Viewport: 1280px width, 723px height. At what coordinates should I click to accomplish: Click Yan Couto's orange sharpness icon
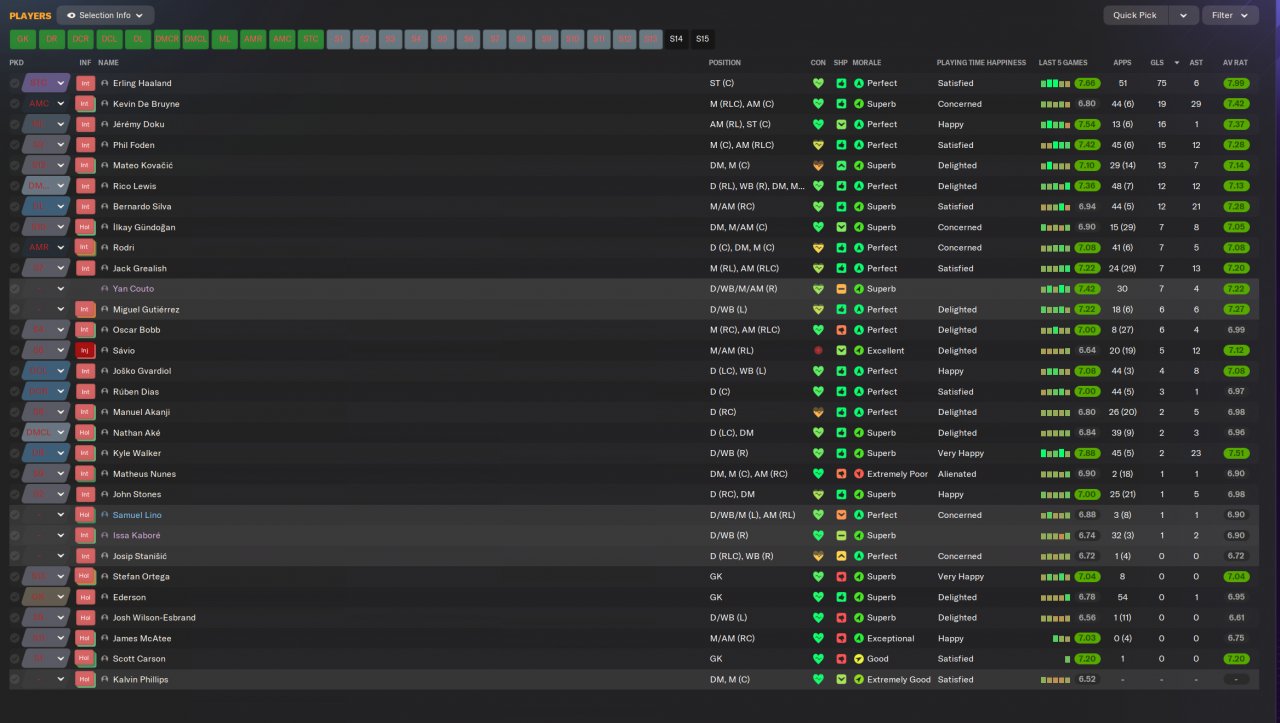841,289
